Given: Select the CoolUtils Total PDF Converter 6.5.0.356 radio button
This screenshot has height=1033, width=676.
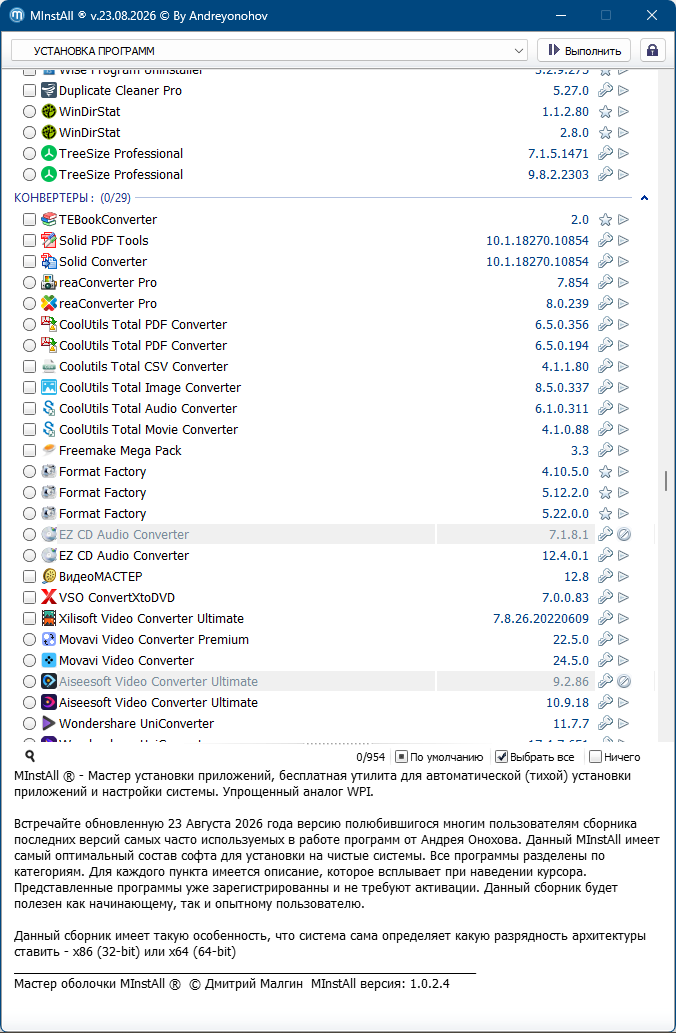Looking at the screenshot, I should click(29, 325).
